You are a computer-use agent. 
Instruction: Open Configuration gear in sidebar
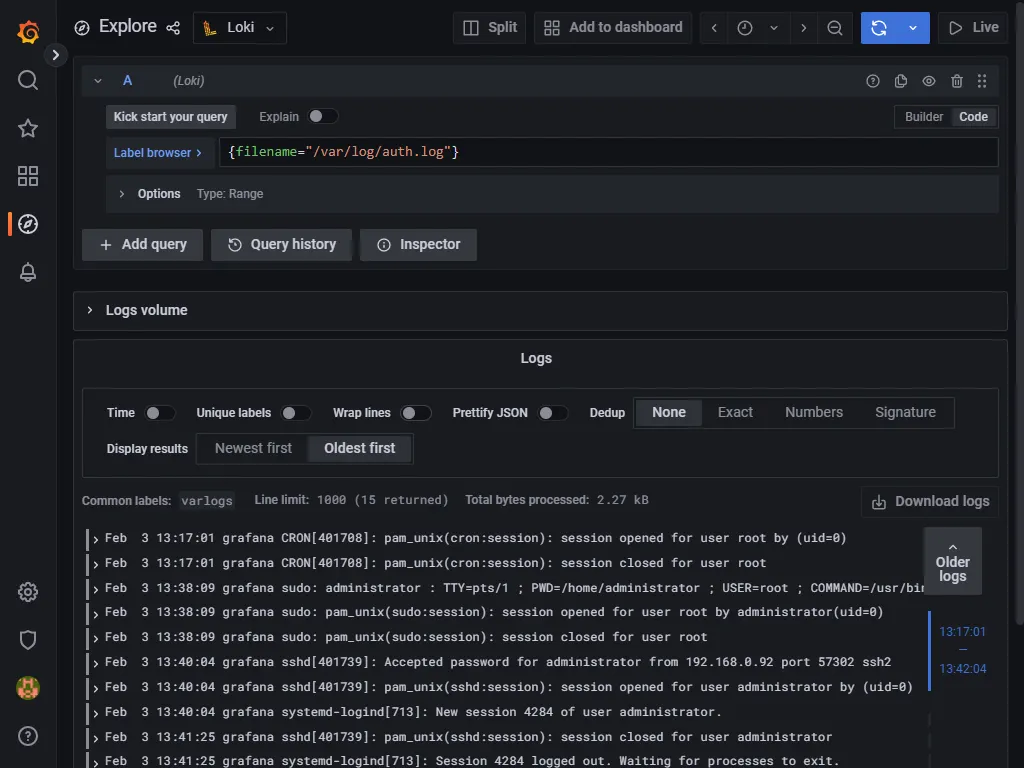[27, 592]
